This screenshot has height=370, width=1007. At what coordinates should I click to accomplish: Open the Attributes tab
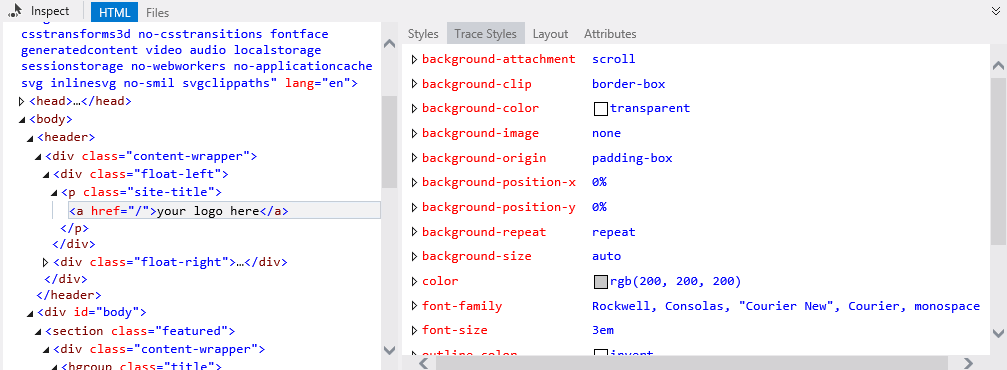pos(610,34)
